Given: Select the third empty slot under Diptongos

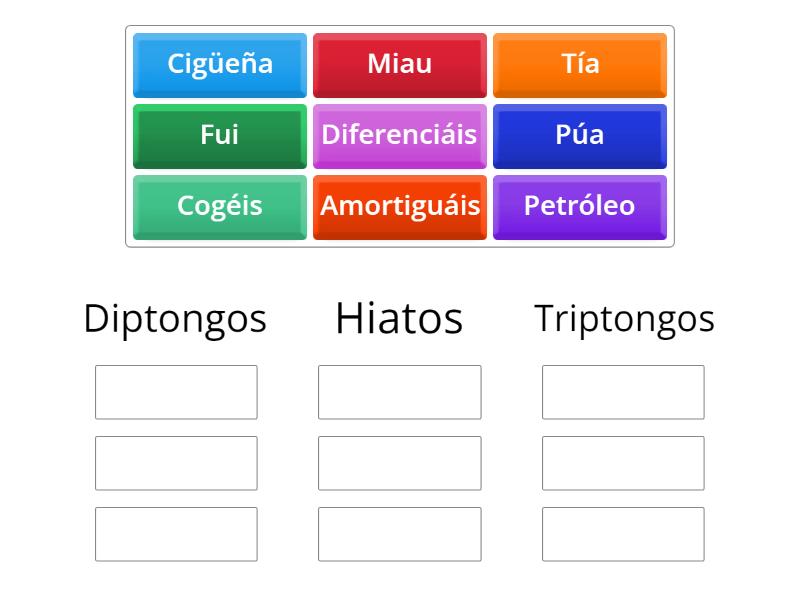Looking at the screenshot, I should click(x=175, y=534).
